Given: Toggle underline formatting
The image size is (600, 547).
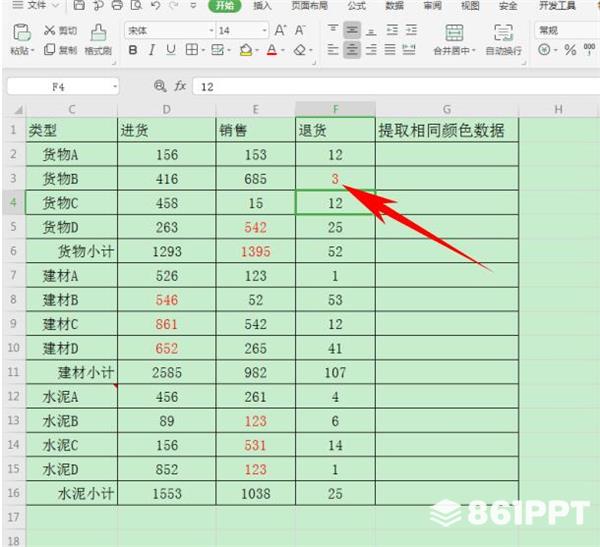Looking at the screenshot, I should click(171, 50).
